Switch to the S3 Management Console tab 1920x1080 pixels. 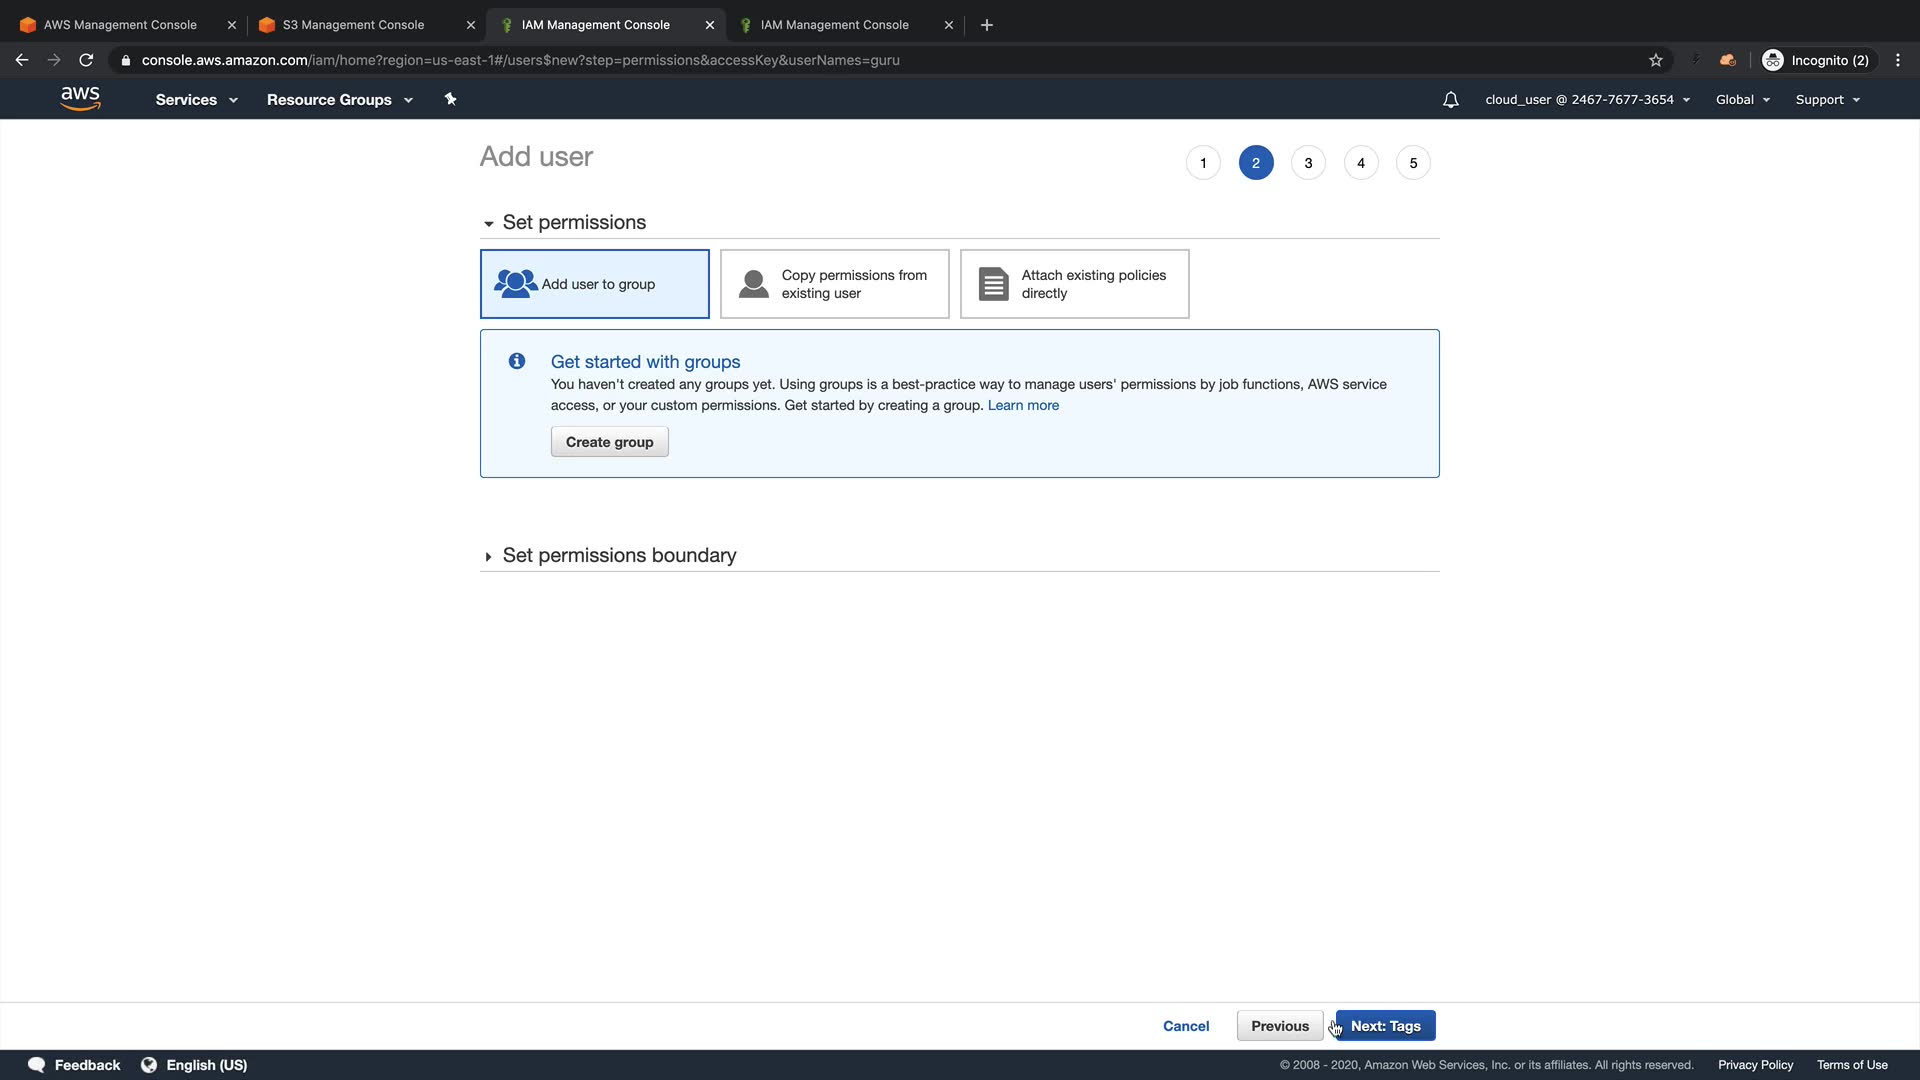tap(353, 25)
